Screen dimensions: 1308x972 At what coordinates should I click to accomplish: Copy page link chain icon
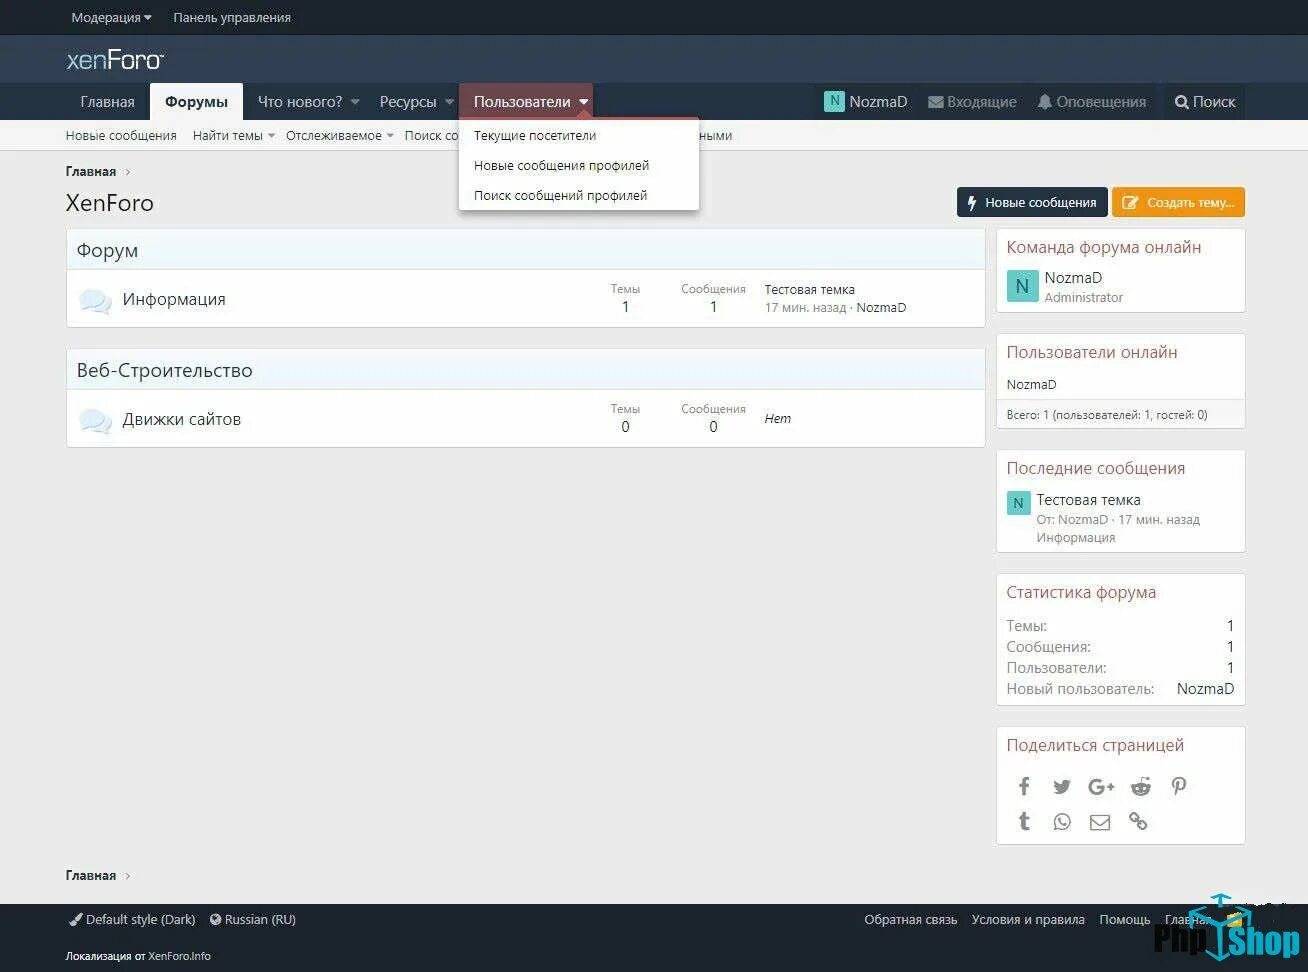pos(1138,821)
